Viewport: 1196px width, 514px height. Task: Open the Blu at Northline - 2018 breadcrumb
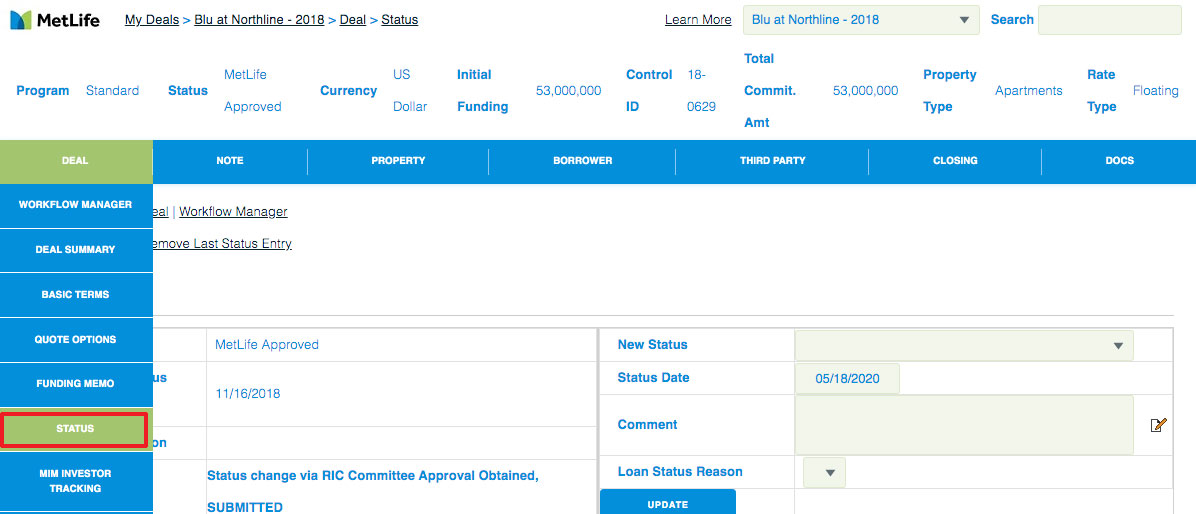[259, 20]
